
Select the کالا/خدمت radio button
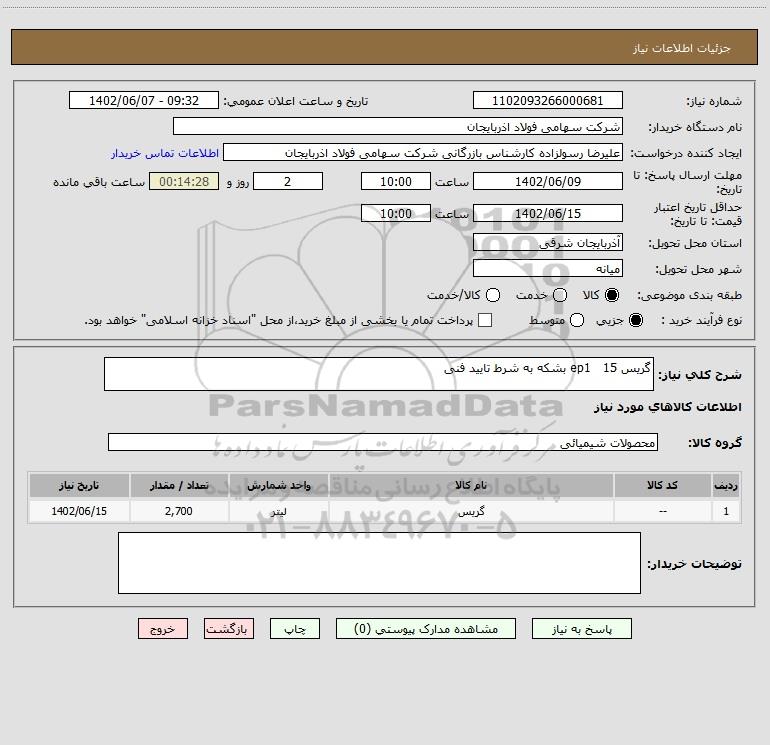(493, 295)
